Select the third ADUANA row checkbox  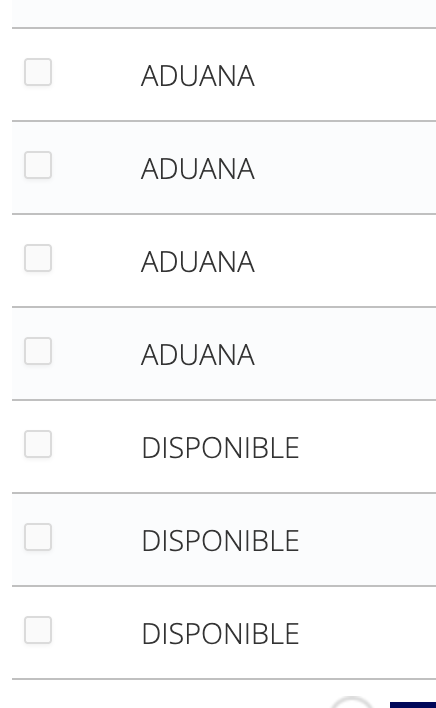pyautogui.click(x=38, y=258)
